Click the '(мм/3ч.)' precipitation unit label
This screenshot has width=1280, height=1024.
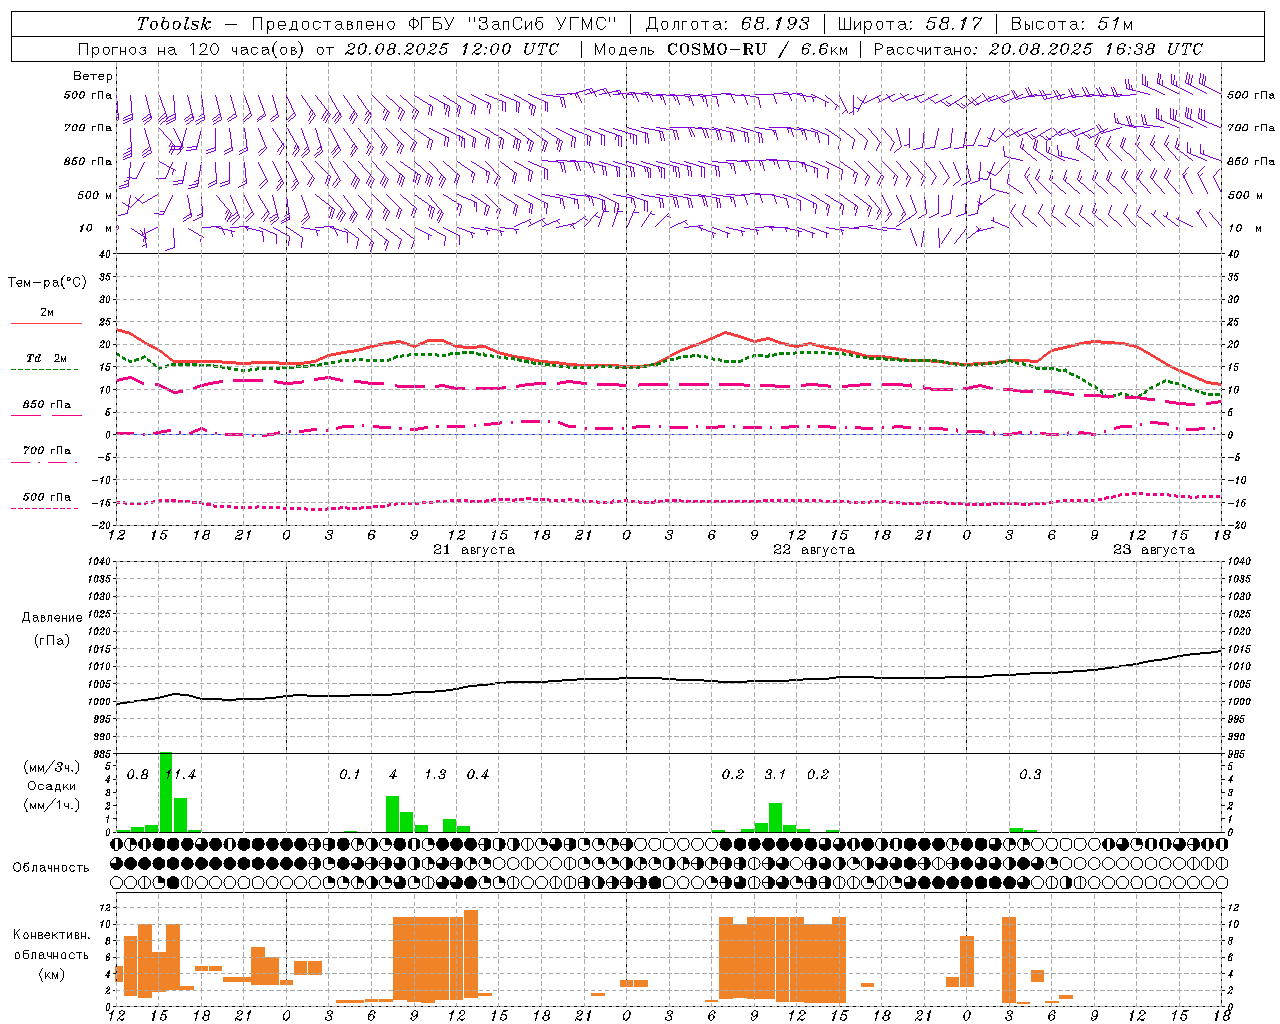coord(52,767)
